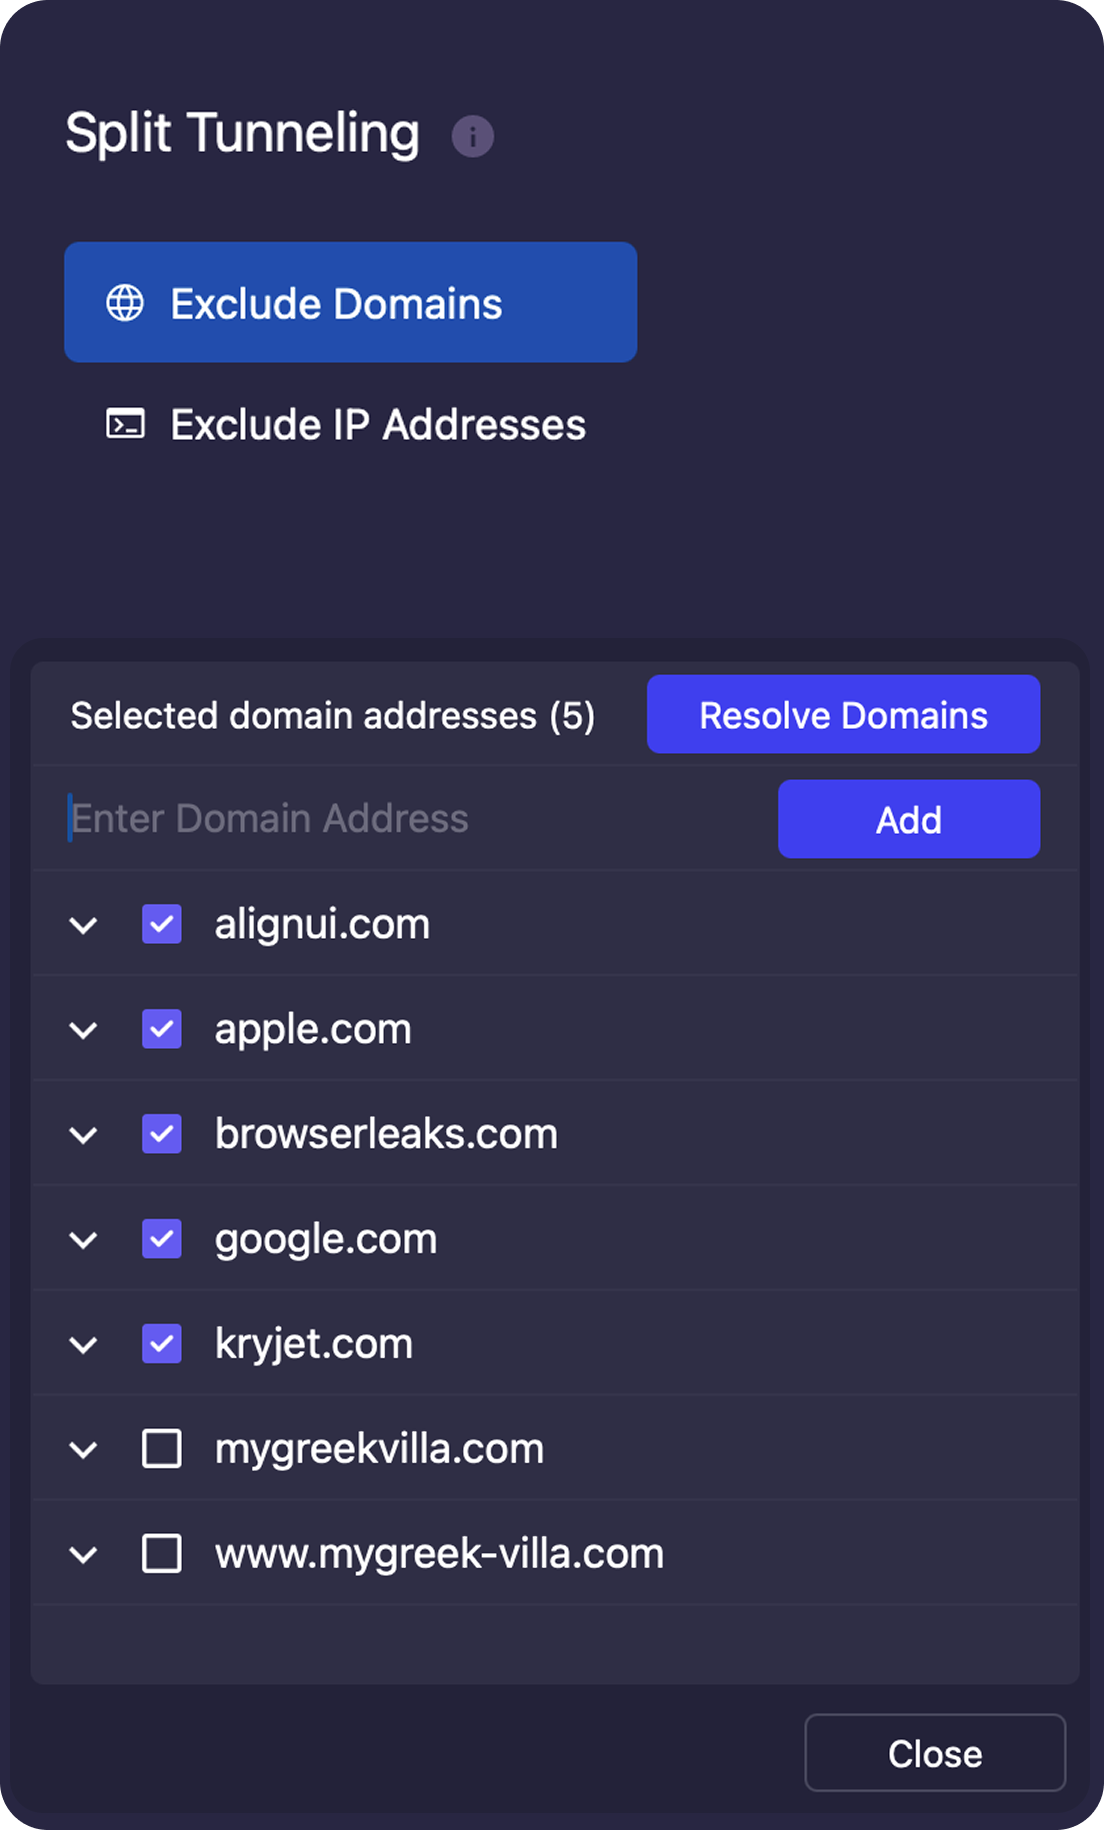Image resolution: width=1104 pixels, height=1830 pixels.
Task: Expand browserleaks.com details
Action: click(x=84, y=1133)
